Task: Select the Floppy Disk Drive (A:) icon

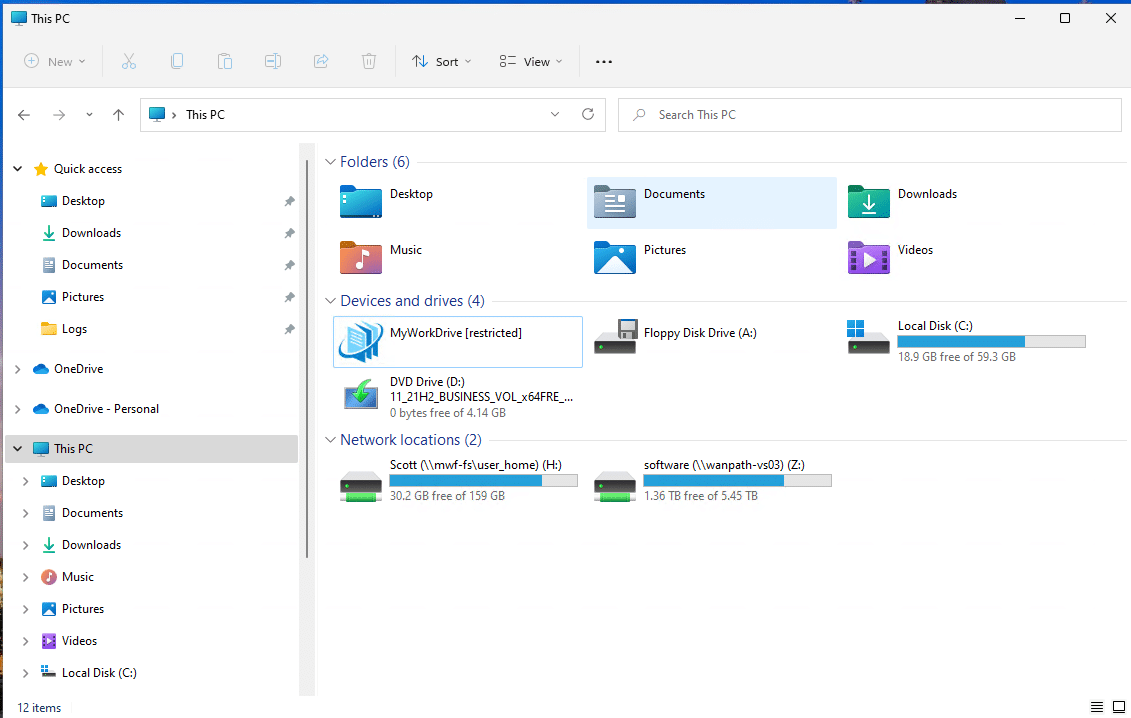Action: [x=615, y=337]
